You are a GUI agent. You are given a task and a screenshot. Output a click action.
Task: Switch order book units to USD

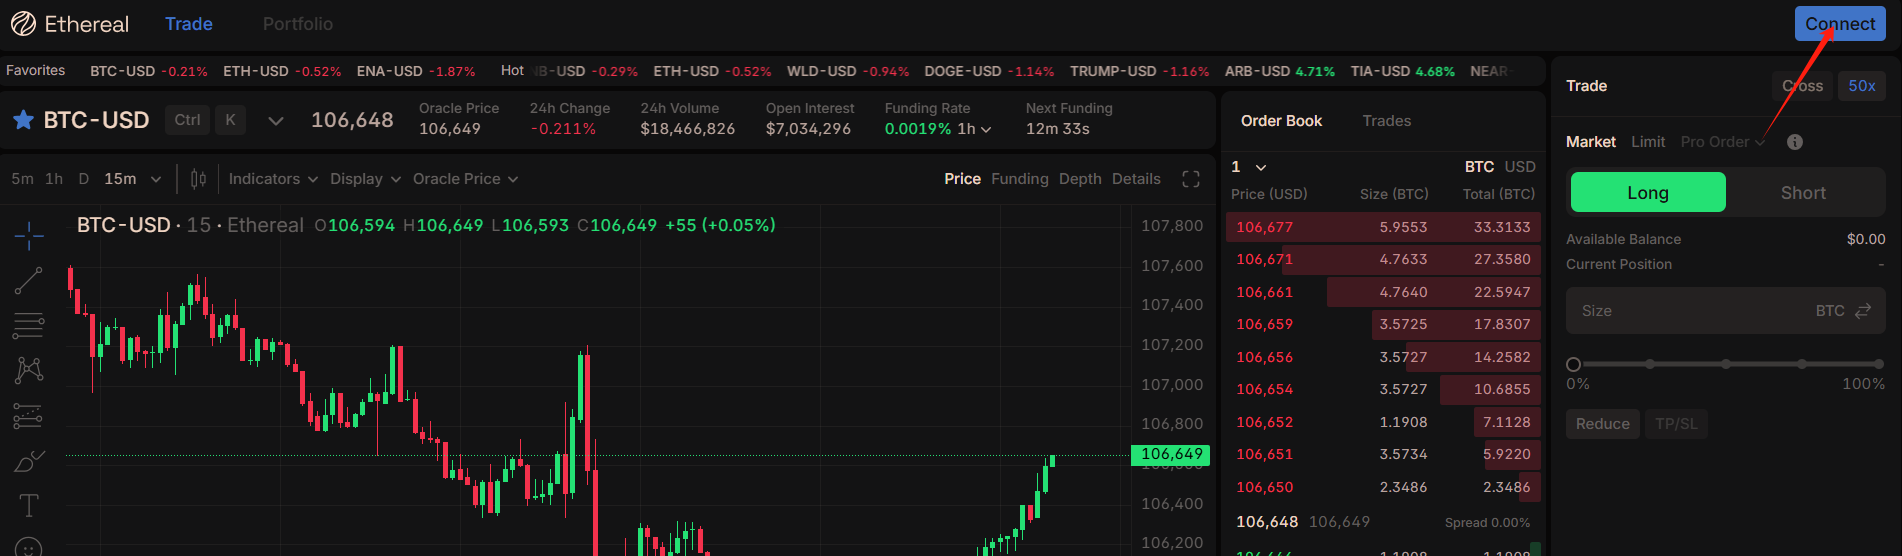[1520, 167]
